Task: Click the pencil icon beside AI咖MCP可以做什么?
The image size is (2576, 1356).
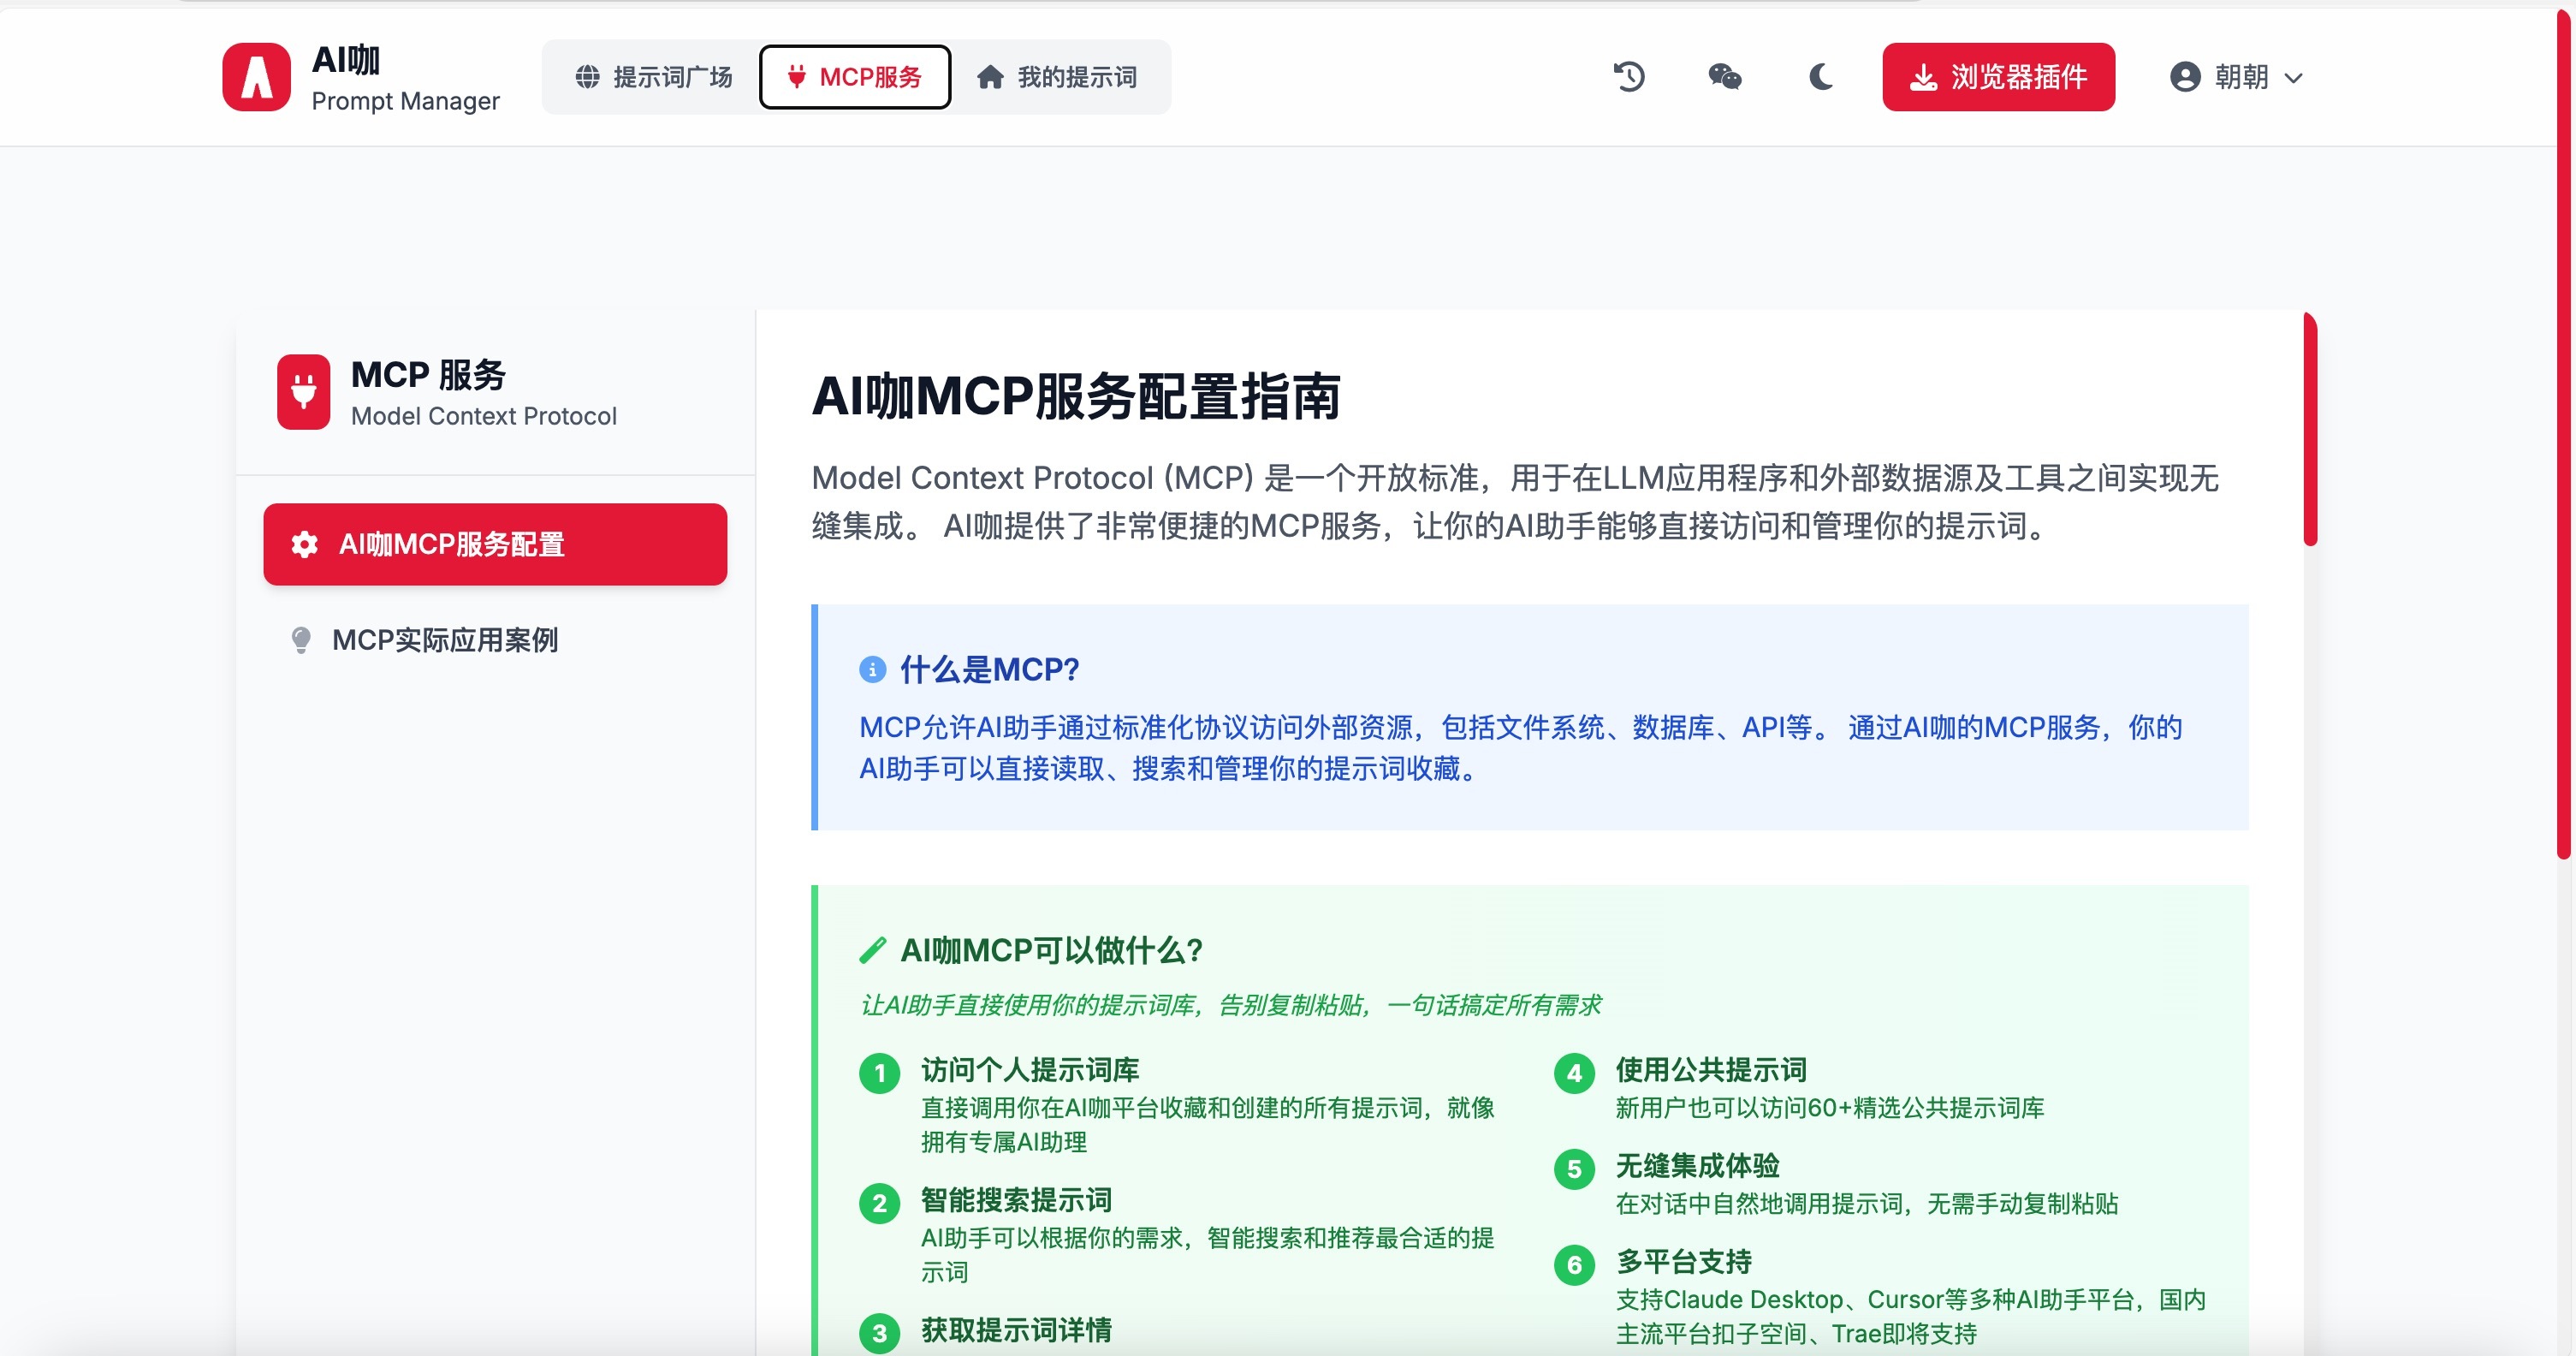Action: pos(872,950)
